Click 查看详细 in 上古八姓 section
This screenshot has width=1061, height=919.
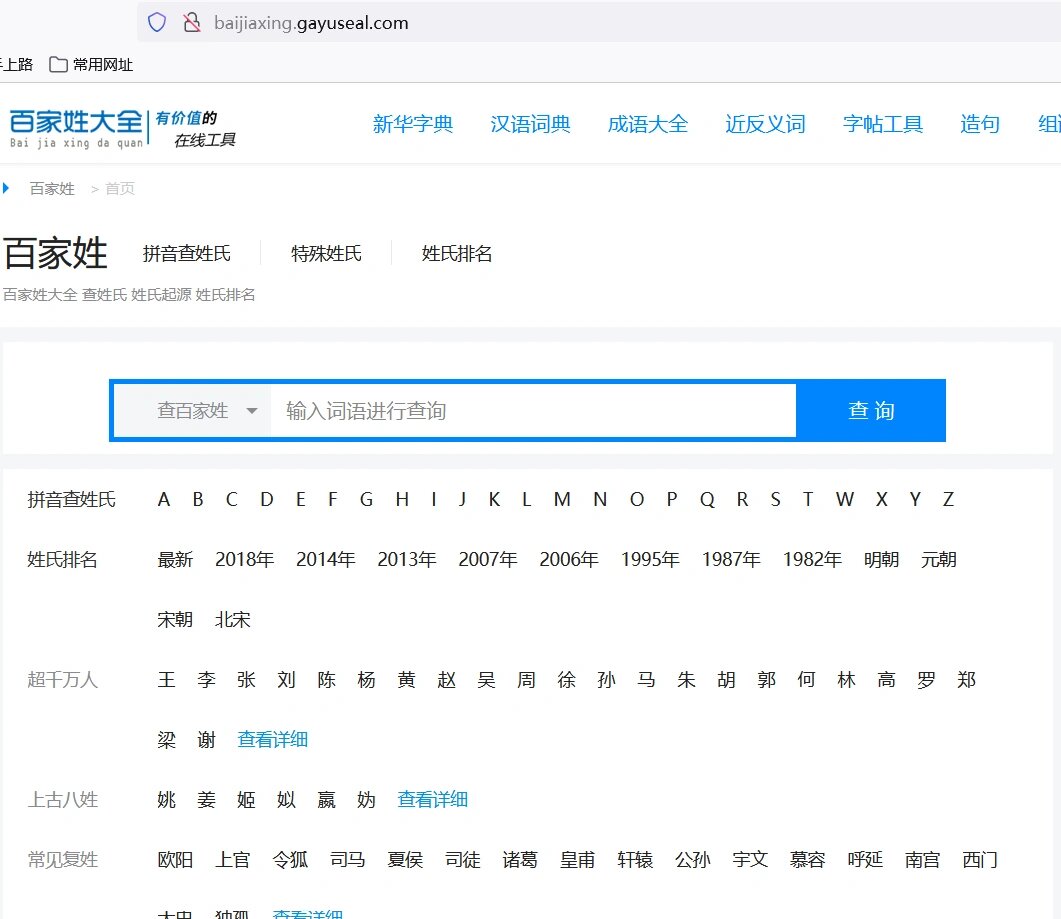[432, 800]
